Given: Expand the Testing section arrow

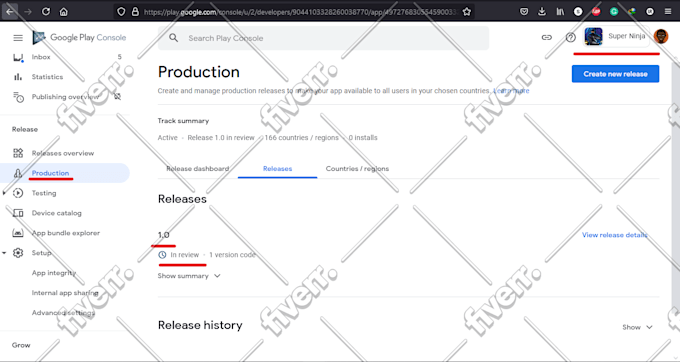Looking at the screenshot, I should coord(4,193).
